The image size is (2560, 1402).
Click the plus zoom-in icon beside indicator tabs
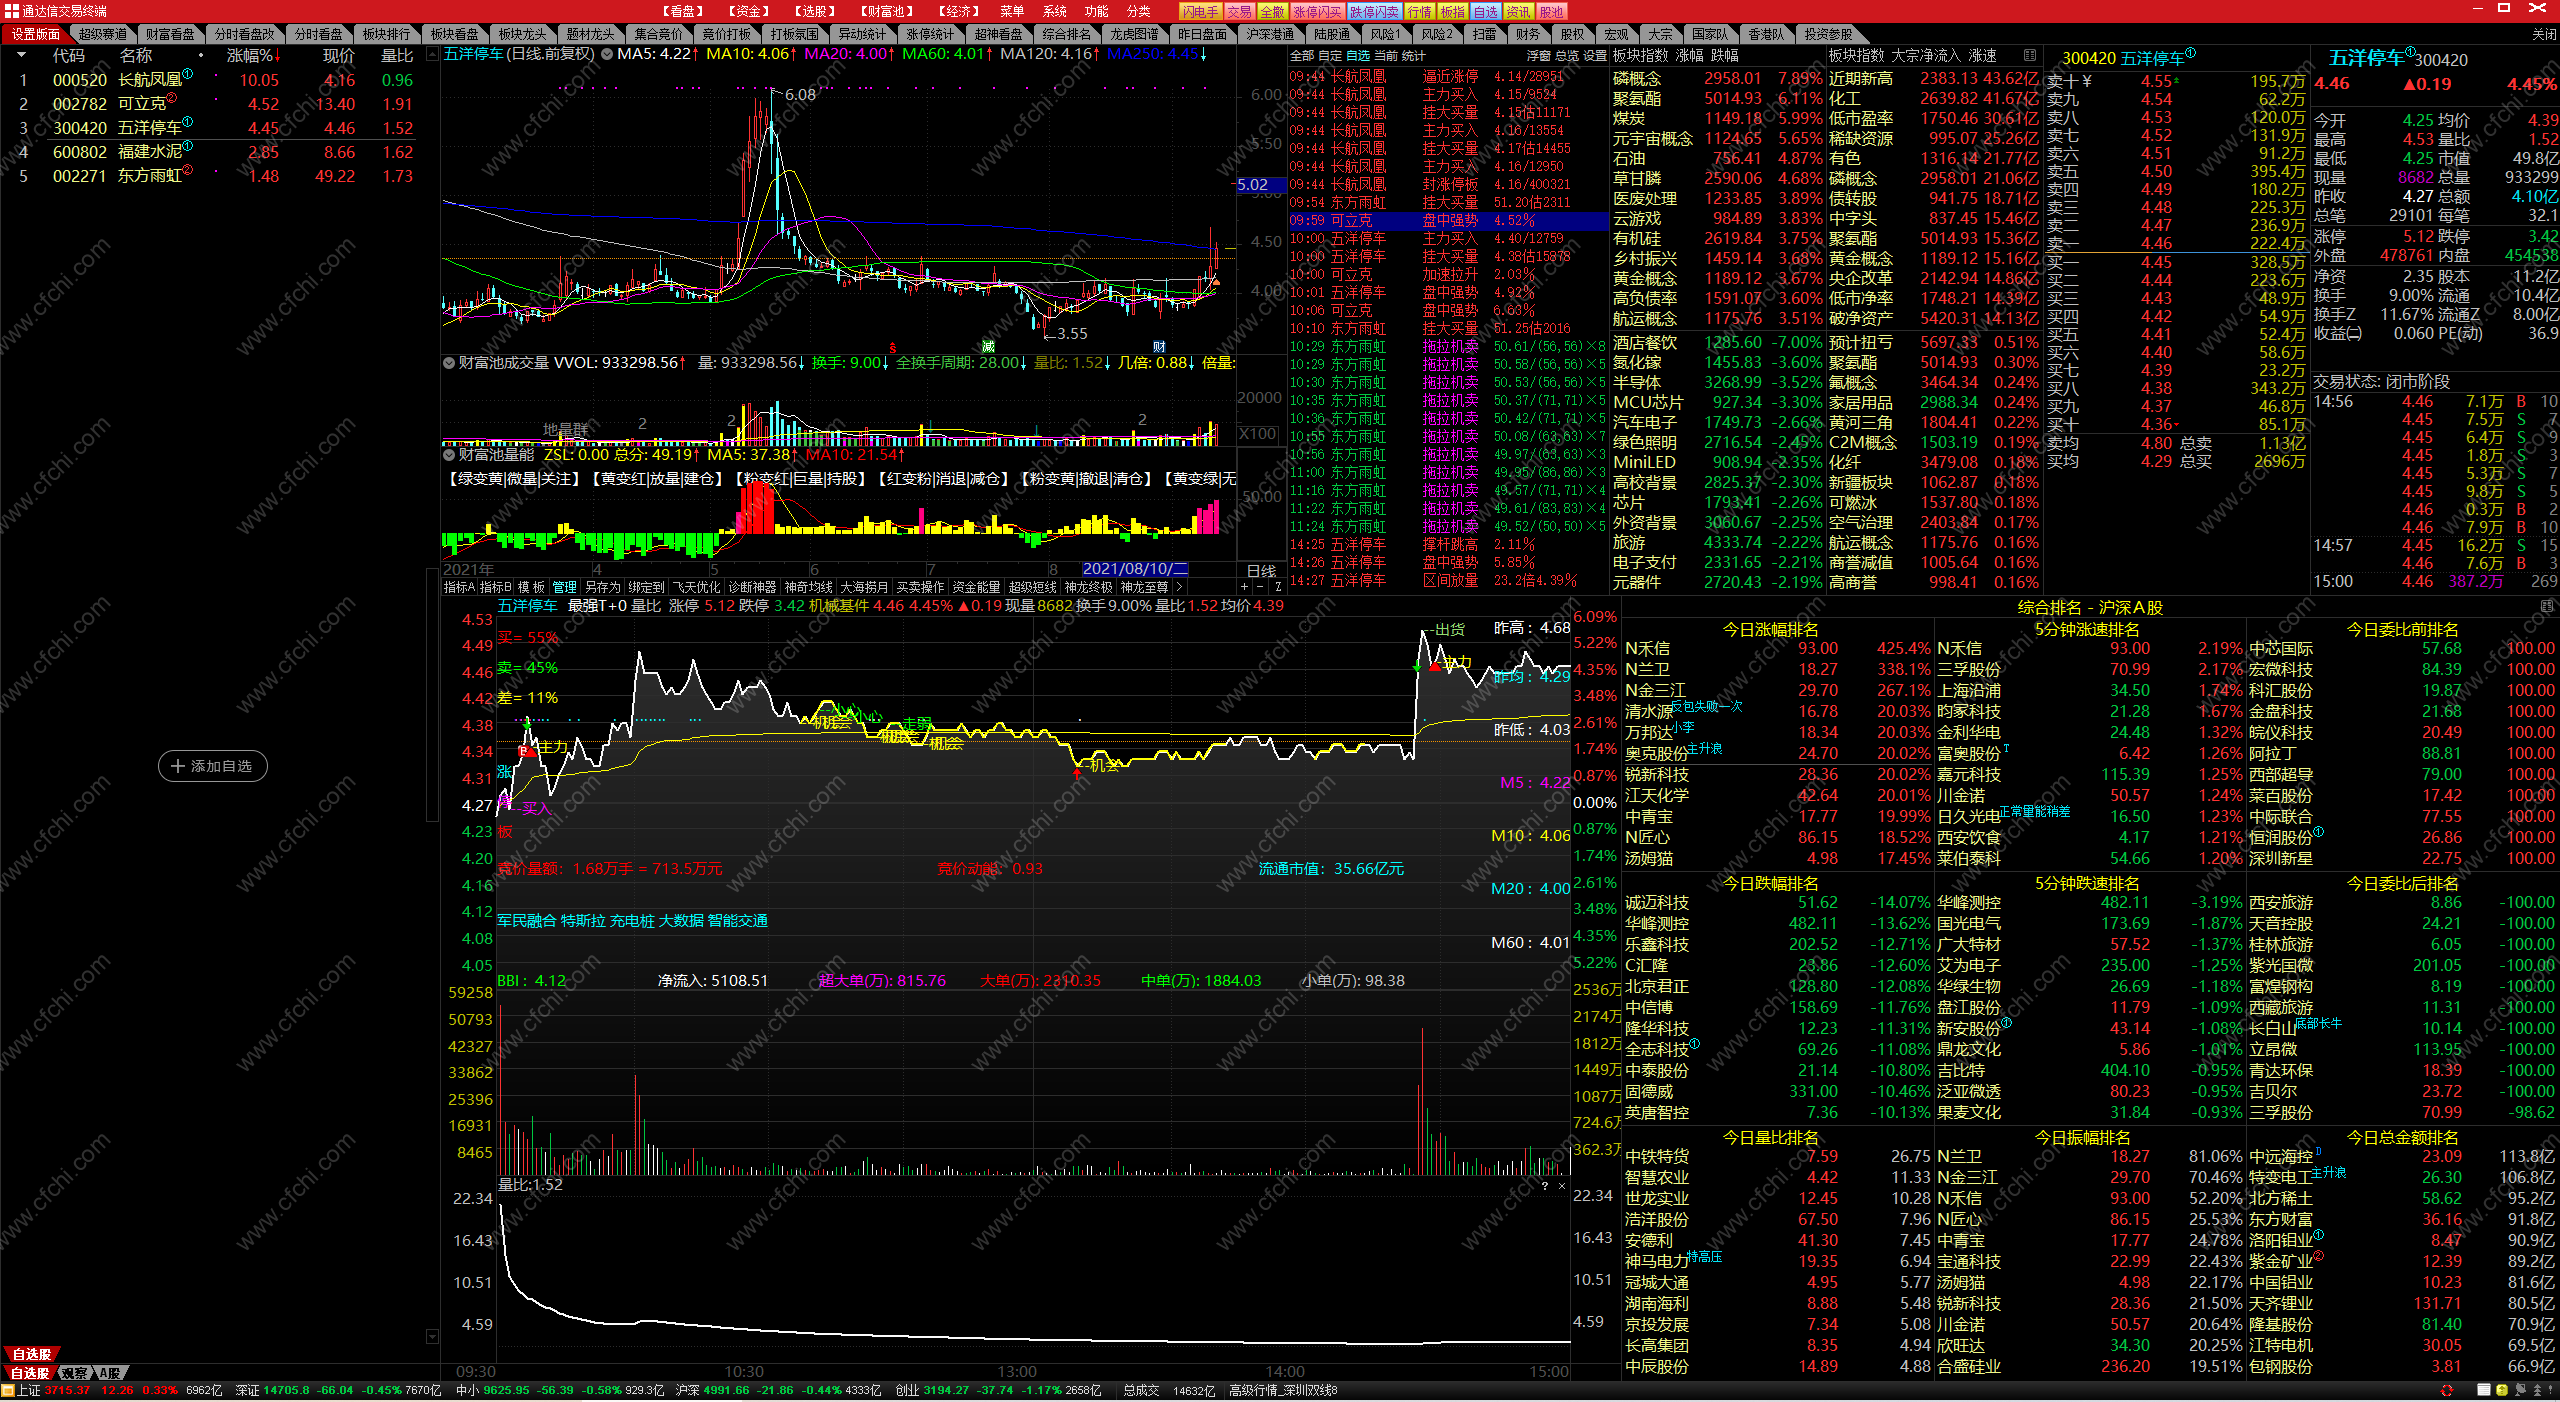pyautogui.click(x=1244, y=587)
